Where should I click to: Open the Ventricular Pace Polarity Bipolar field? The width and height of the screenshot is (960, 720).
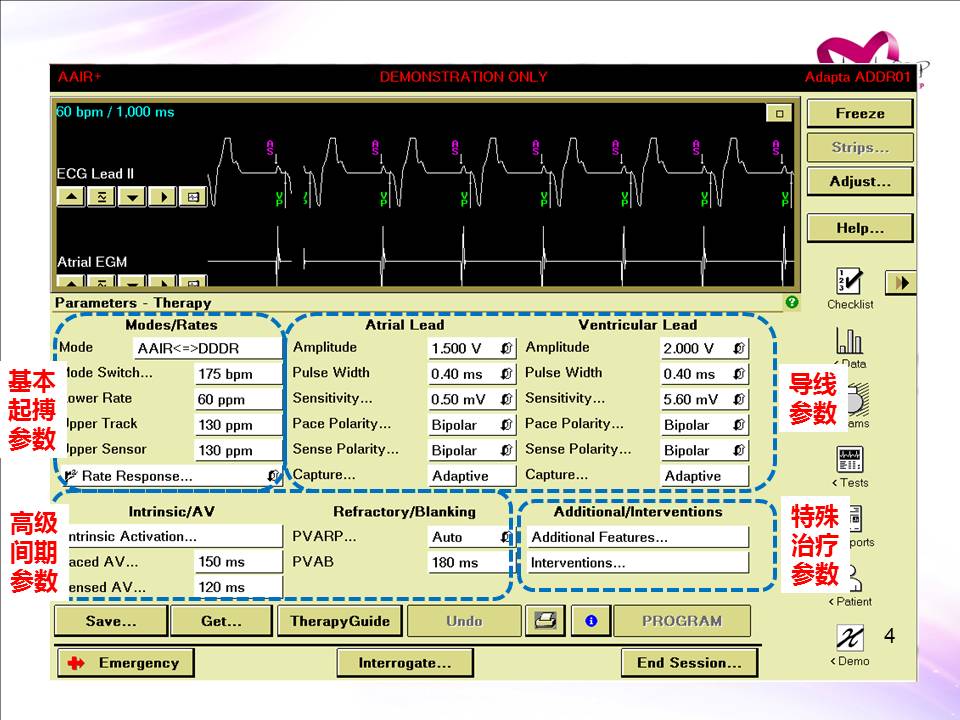[705, 425]
